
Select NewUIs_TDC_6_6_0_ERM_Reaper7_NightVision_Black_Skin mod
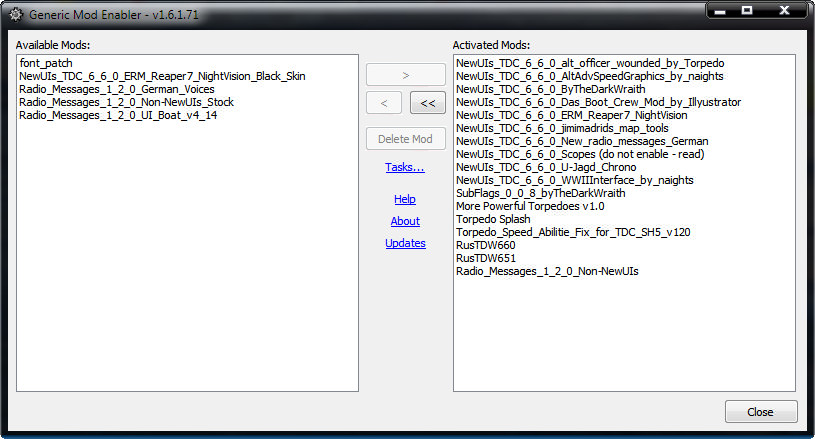coord(162,76)
